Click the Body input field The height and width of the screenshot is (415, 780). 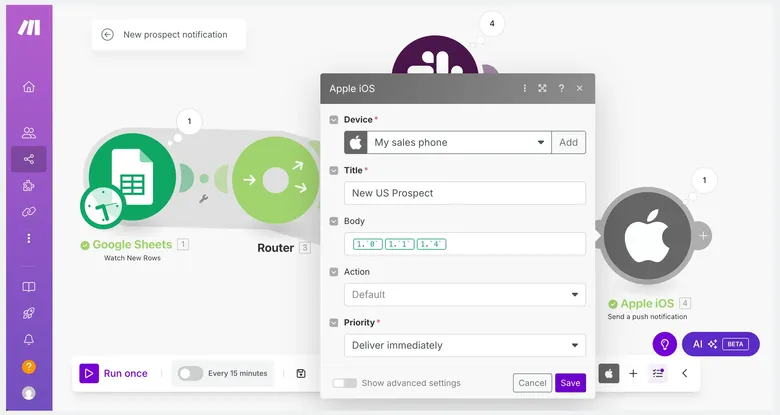coord(465,244)
